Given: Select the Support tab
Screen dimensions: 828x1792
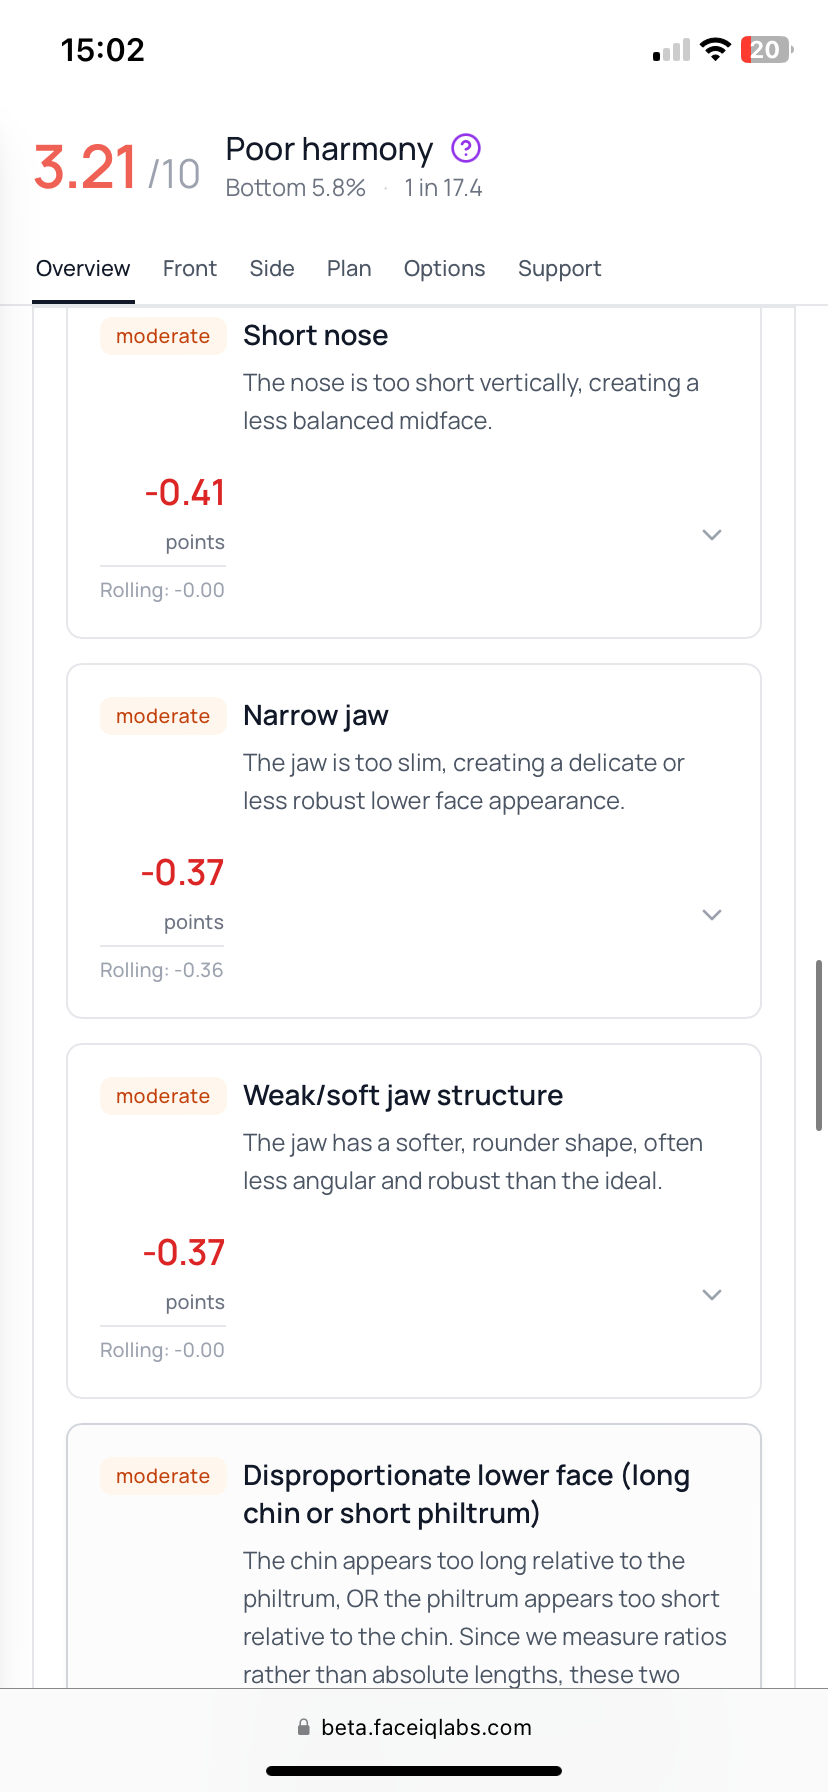Looking at the screenshot, I should pos(560,269).
